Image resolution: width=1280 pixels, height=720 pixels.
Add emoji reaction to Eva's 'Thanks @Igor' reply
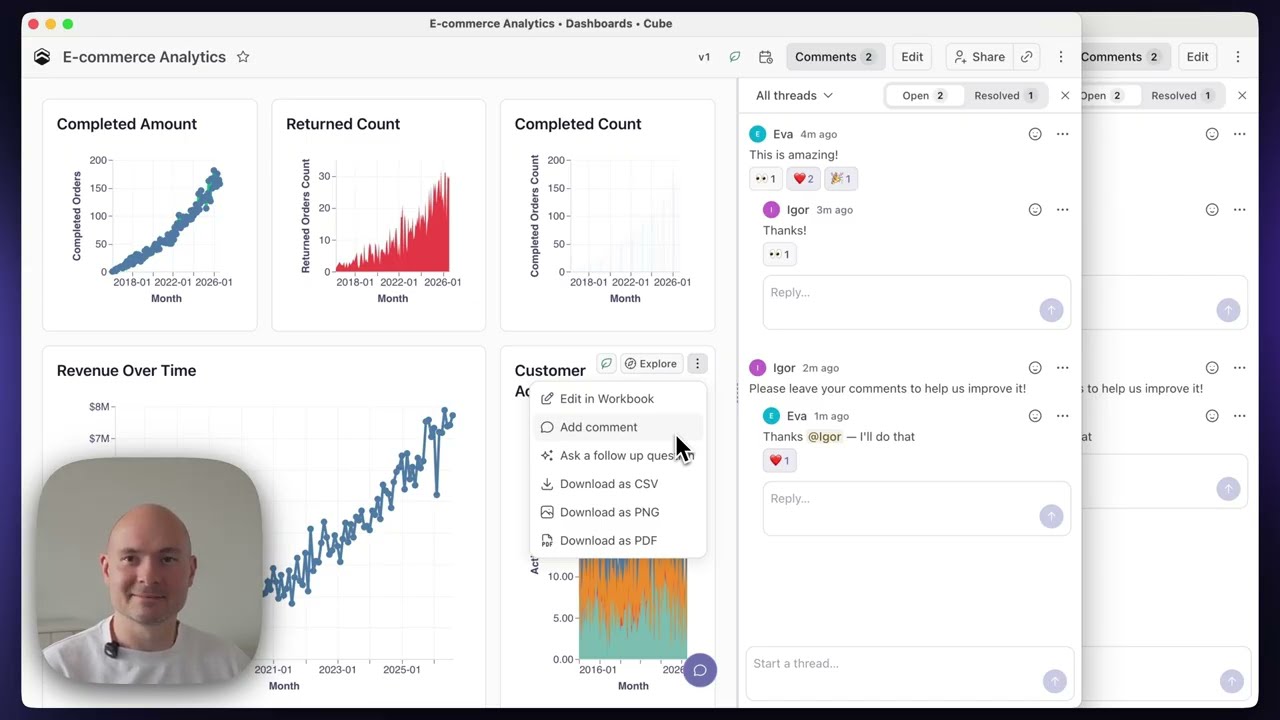(x=1035, y=416)
